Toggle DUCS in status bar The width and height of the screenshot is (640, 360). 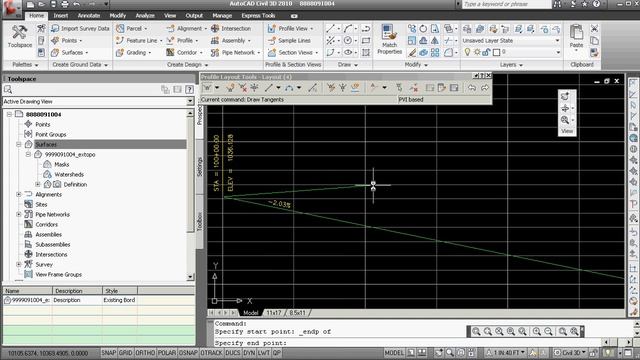(233, 353)
